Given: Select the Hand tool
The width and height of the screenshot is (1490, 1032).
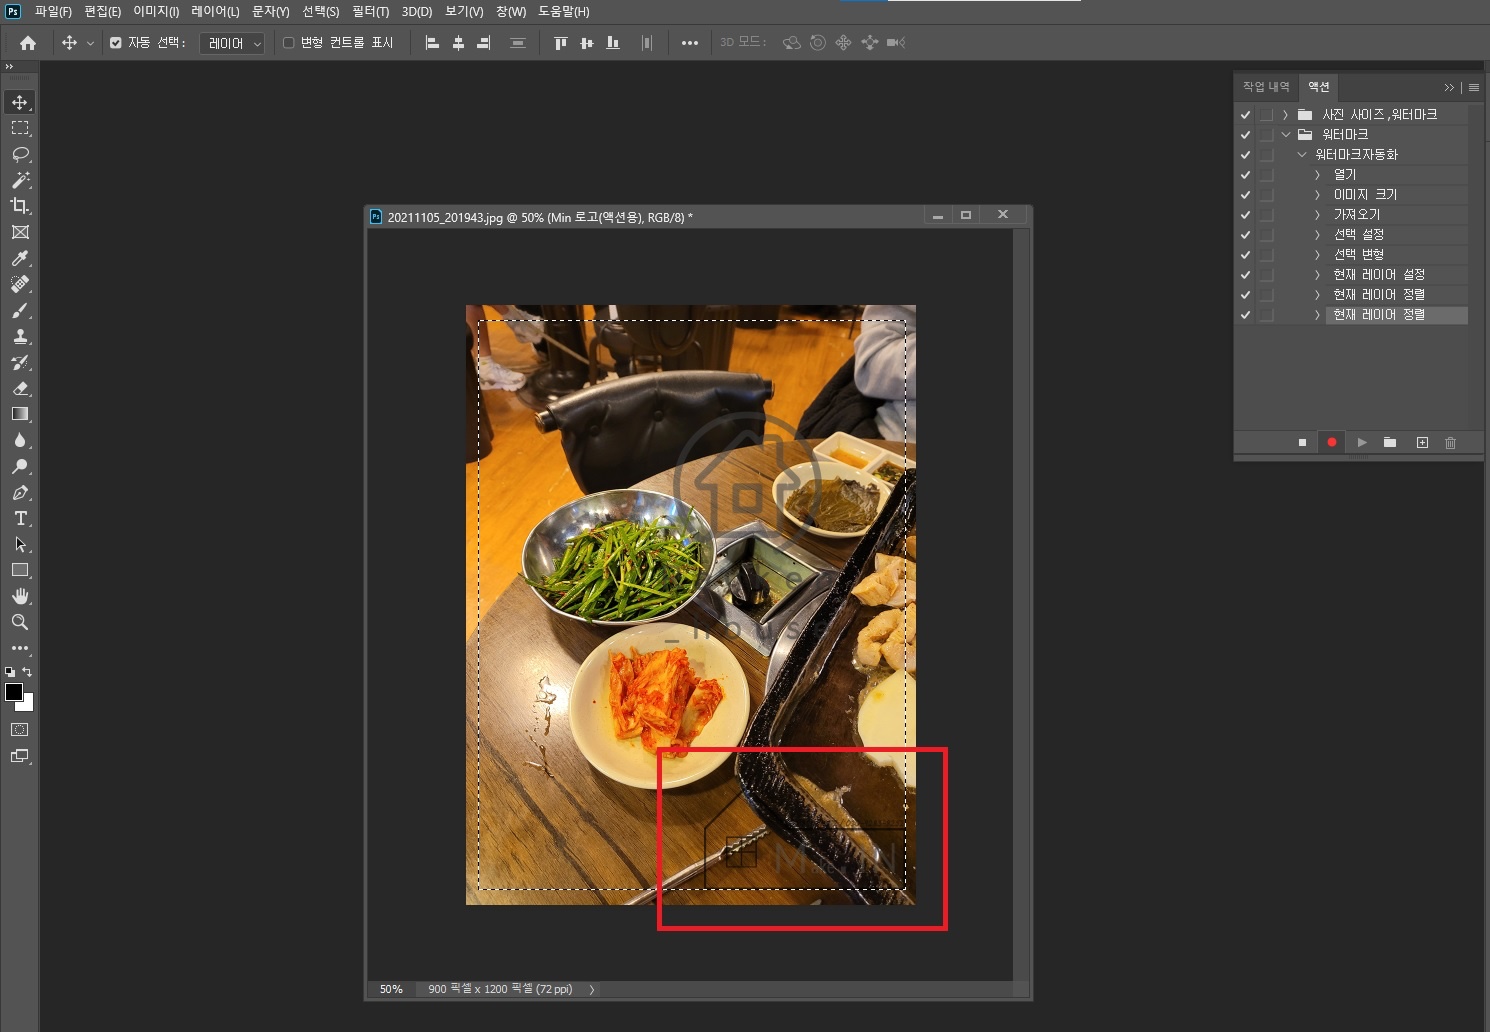Looking at the screenshot, I should point(20,596).
